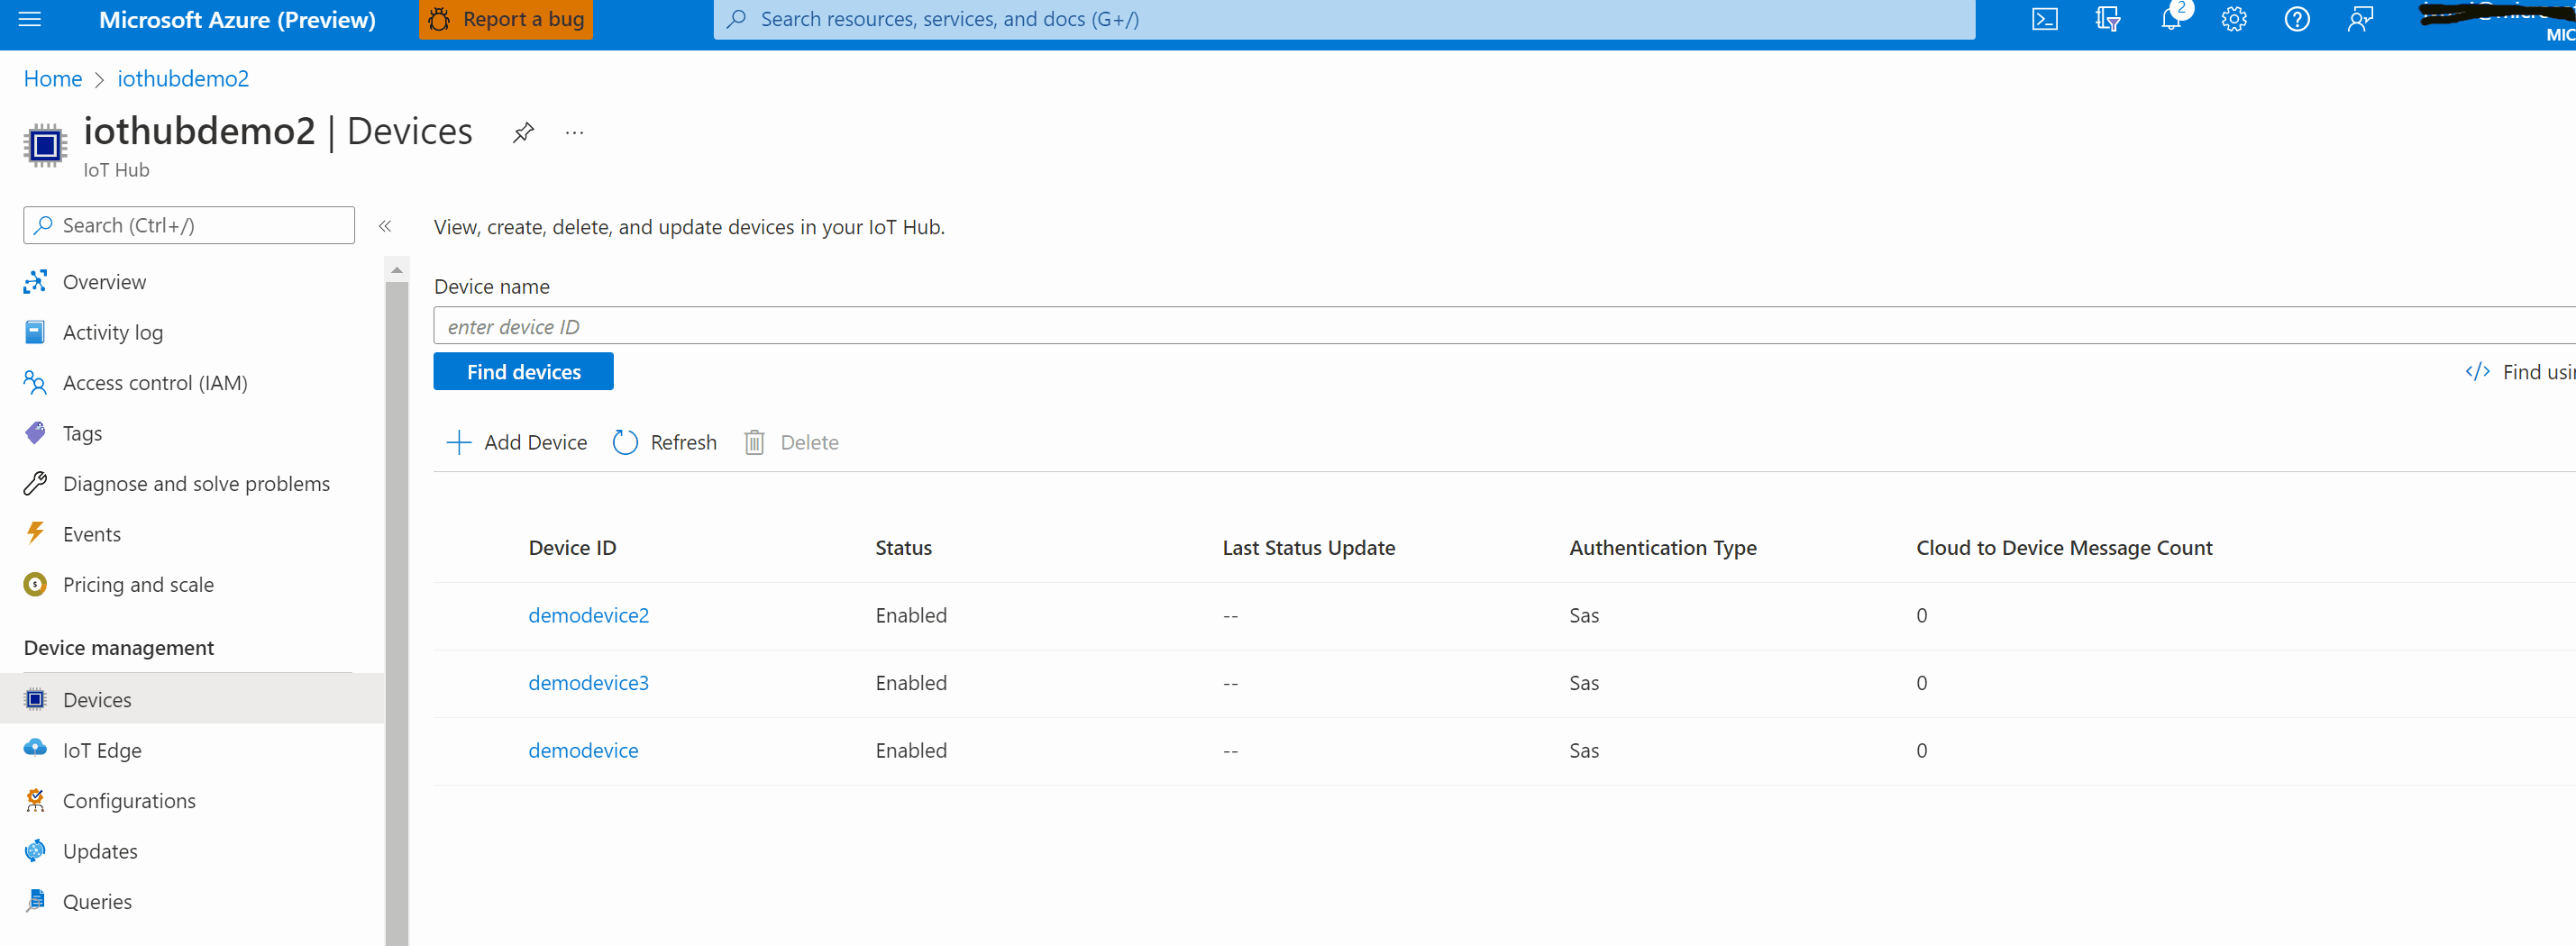Open Pricing and scale settings

(138, 584)
